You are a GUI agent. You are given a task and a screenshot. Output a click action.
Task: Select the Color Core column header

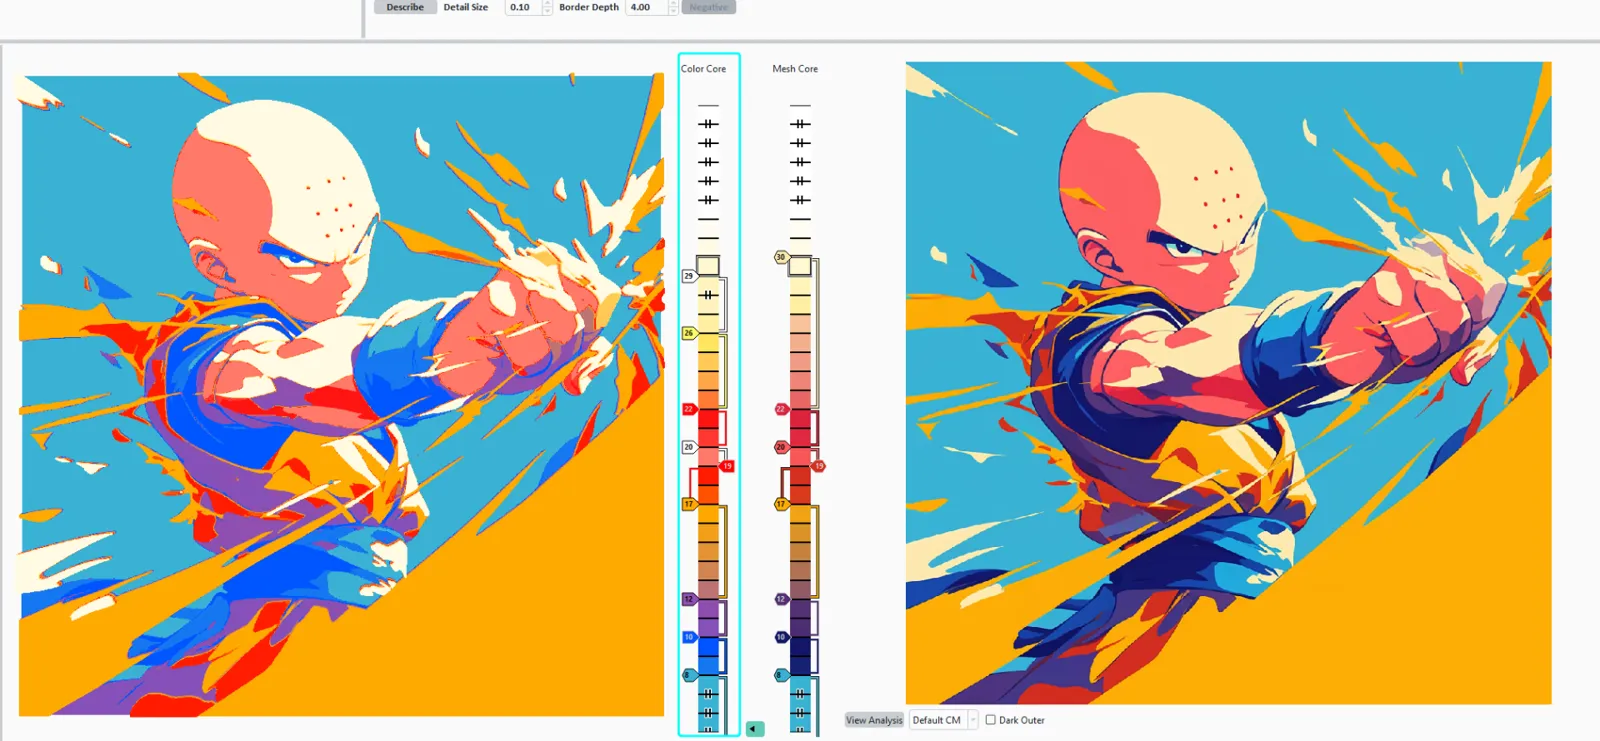(704, 69)
